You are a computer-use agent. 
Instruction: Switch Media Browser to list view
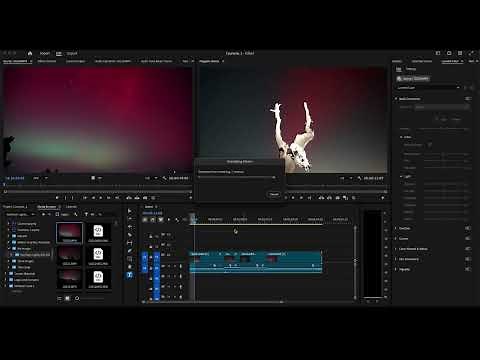coord(59,298)
